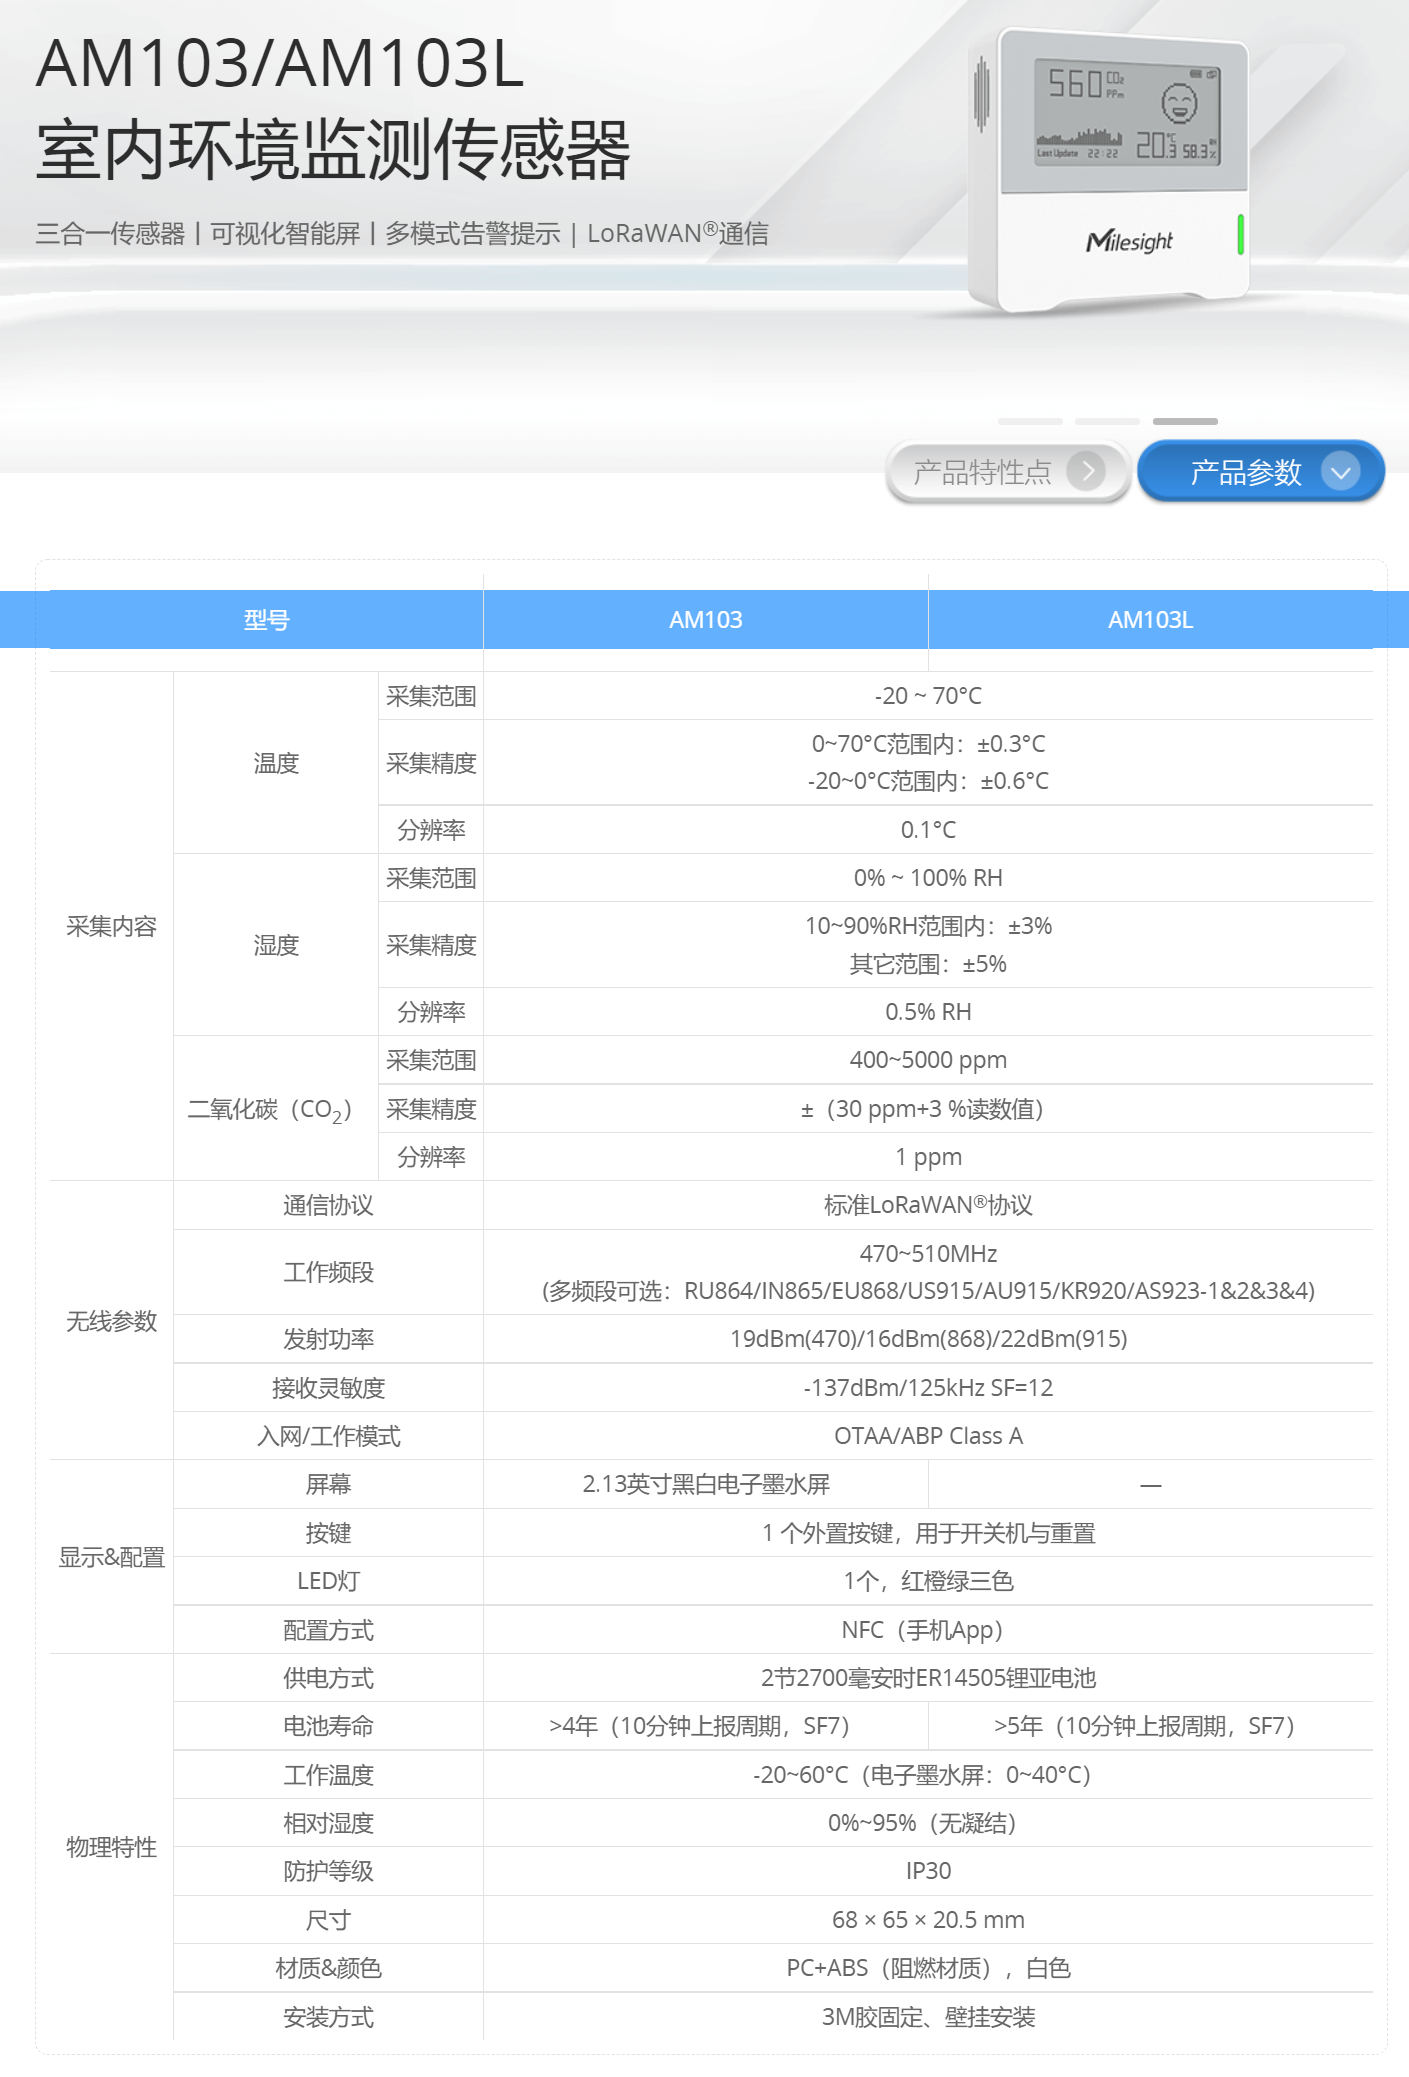The width and height of the screenshot is (1409, 2077).
Task: Open the 产品特性点 tab
Action: (x=1008, y=472)
